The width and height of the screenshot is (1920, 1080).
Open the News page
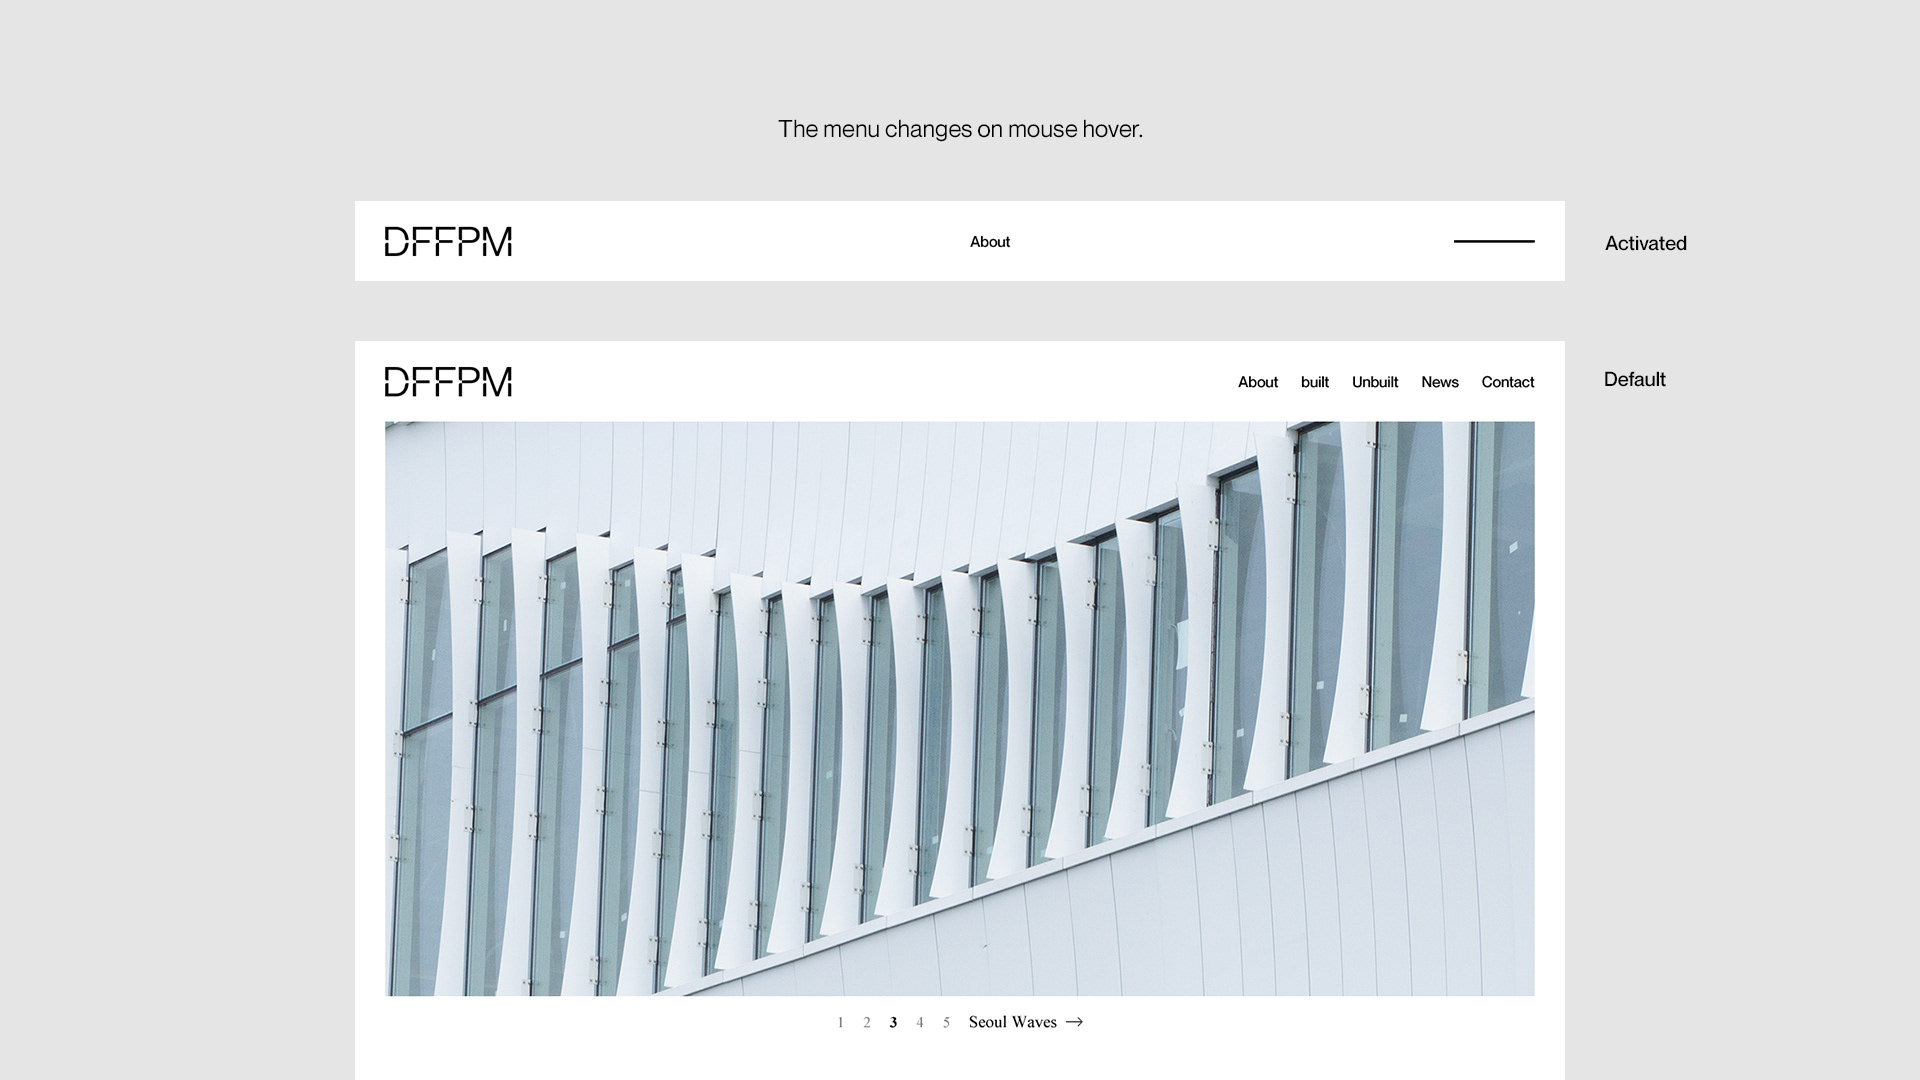[1440, 382]
